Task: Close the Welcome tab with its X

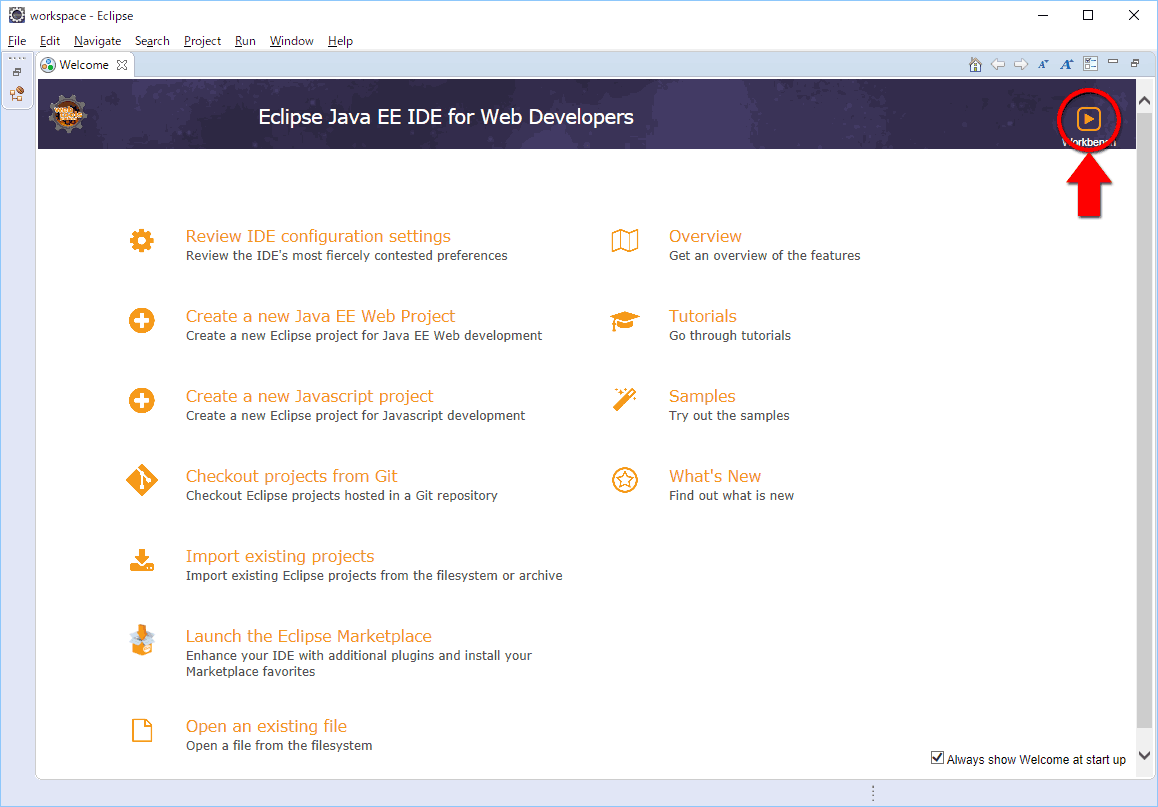Action: 122,65
